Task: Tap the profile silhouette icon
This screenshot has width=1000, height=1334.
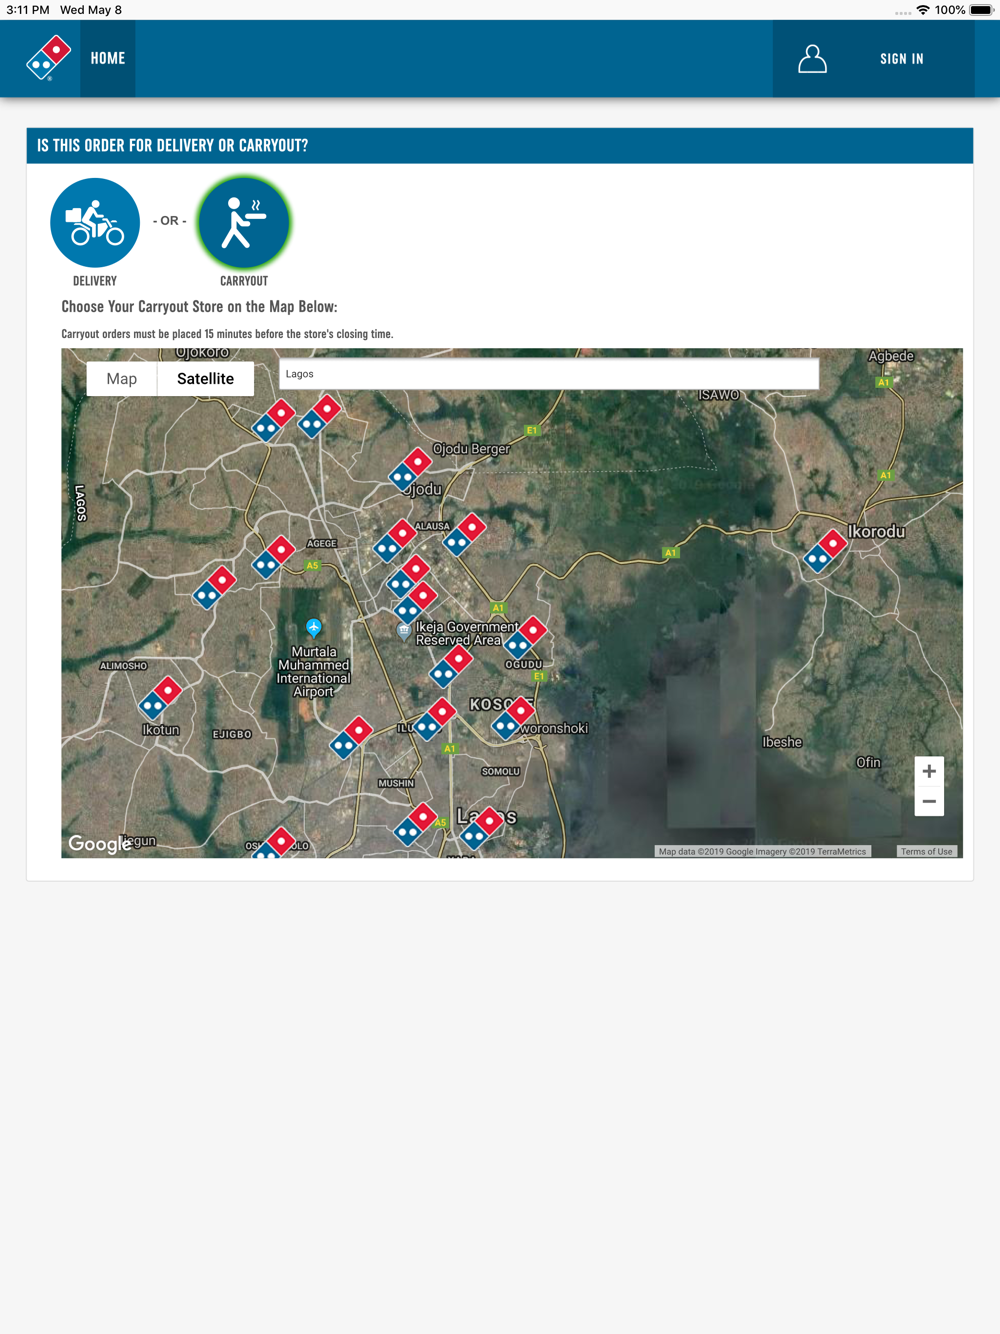Action: pos(812,59)
